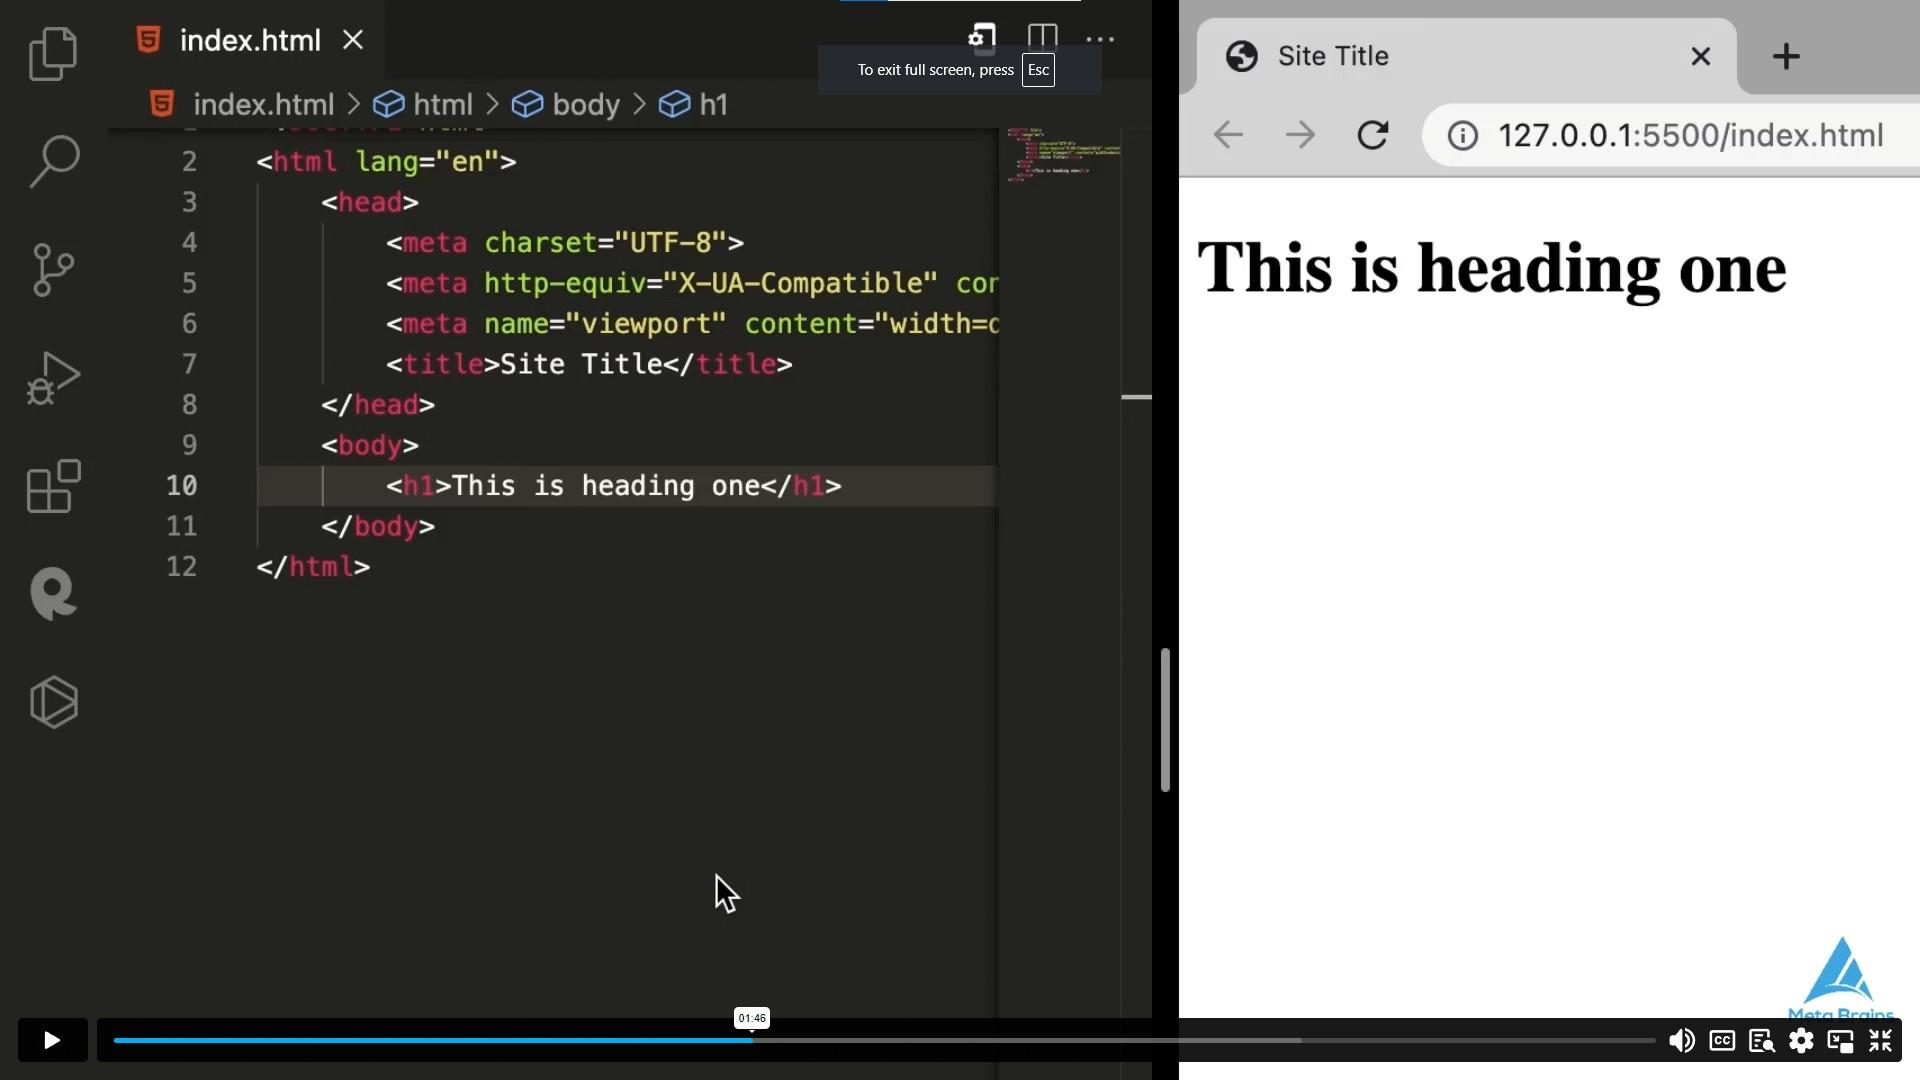This screenshot has height=1080, width=1920.
Task: Click the meta viewport code line
Action: (x=692, y=324)
